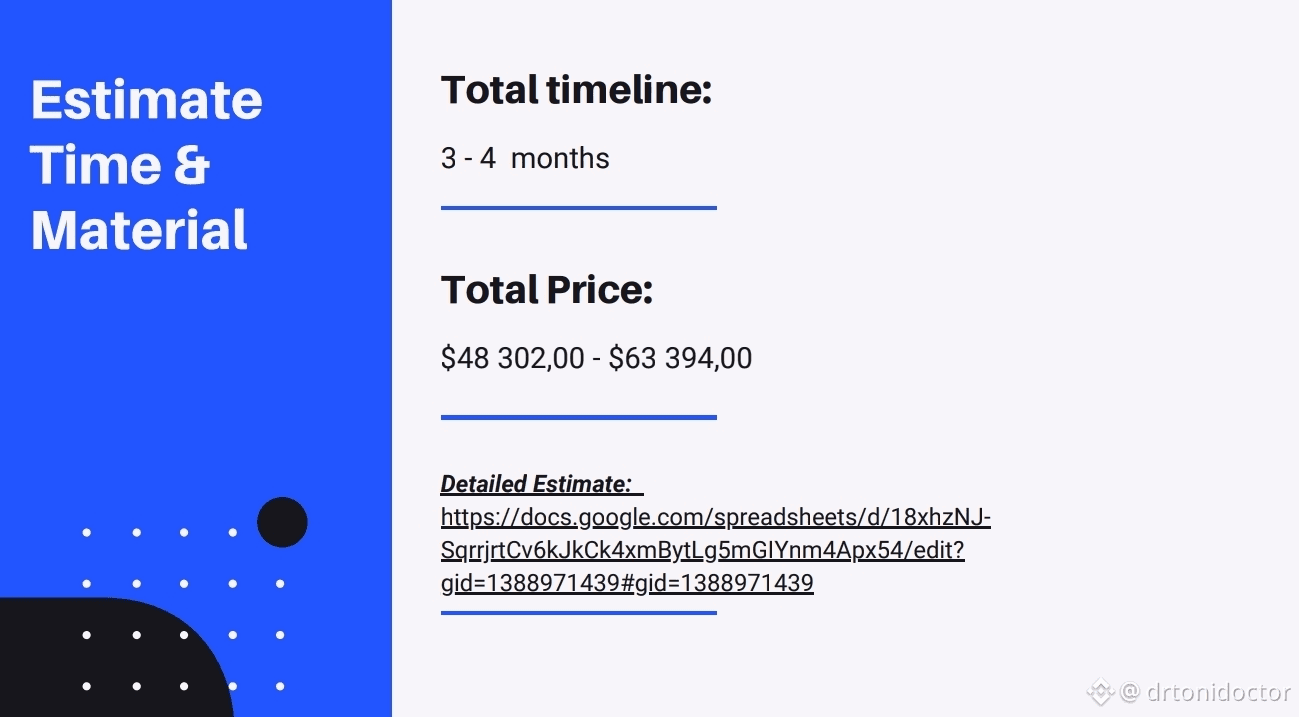Click the blue divider below the price
Viewport: 1299px width, 717px height.
click(578, 417)
